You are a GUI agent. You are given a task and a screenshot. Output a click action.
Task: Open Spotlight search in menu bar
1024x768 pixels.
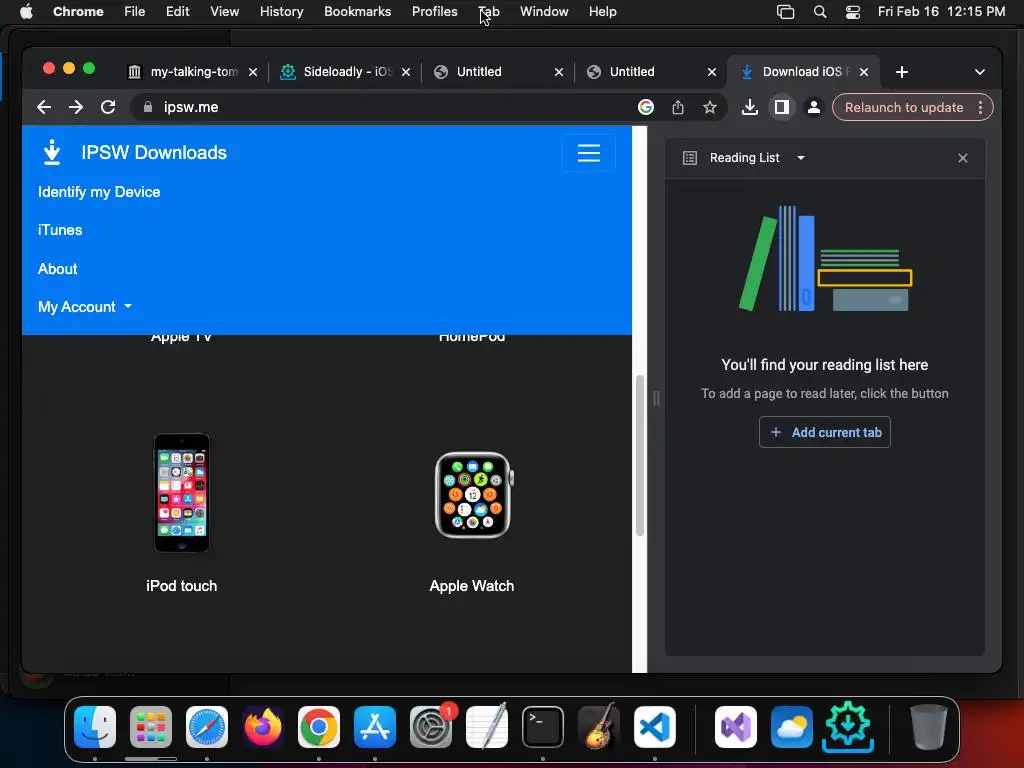pyautogui.click(x=820, y=11)
